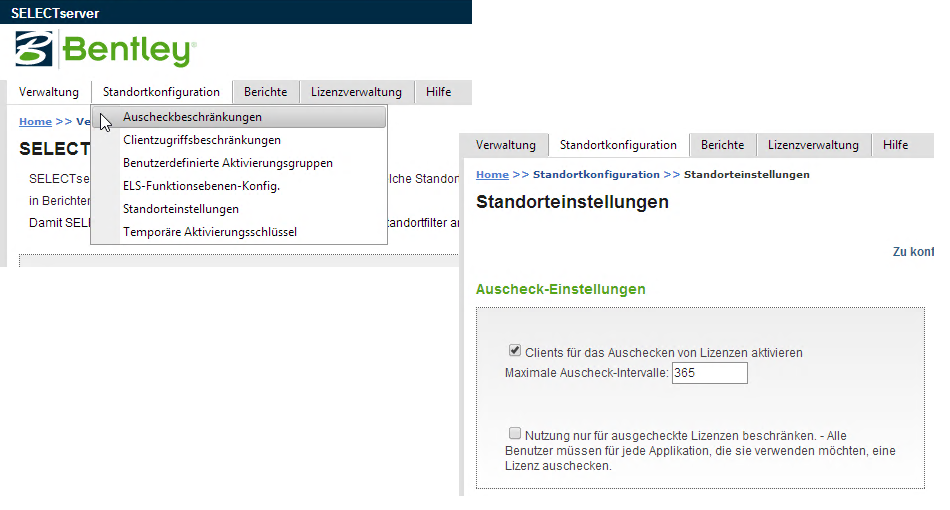This screenshot has height=510, width=950.
Task: Follow the Home breadcrumb link in the right window
Action: [492, 174]
